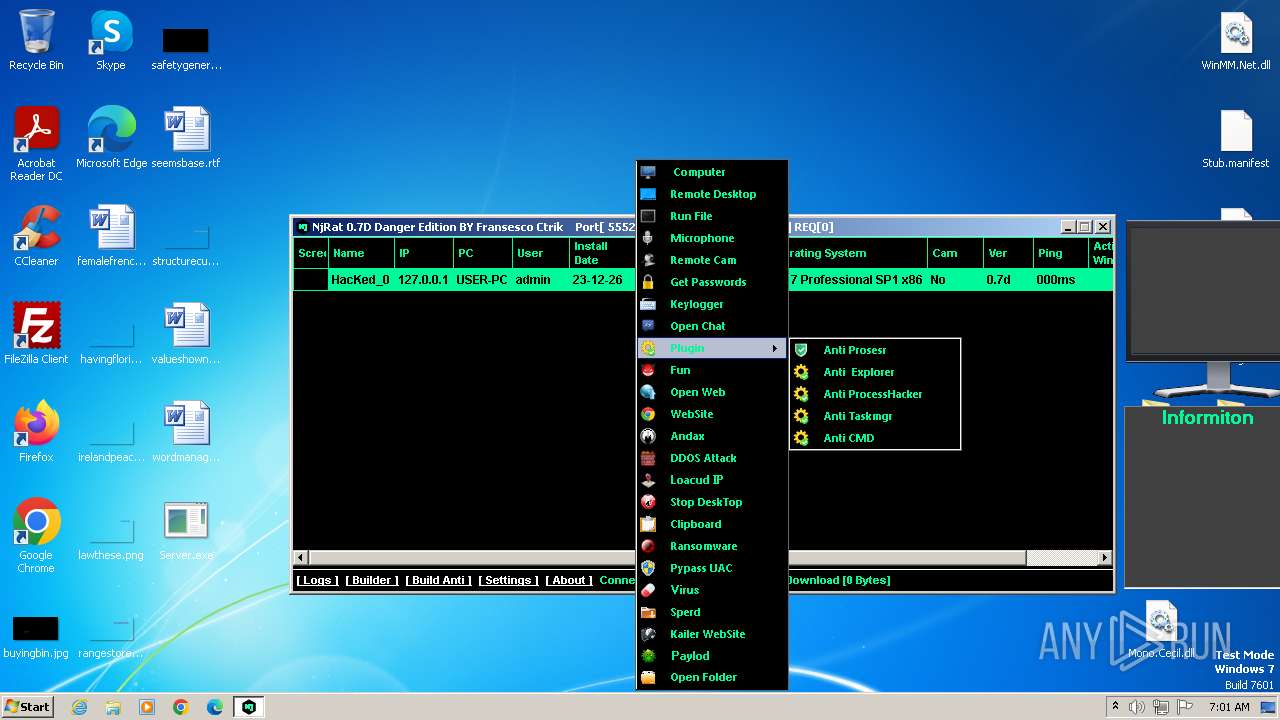Open the [Settings] link

pos(508,580)
